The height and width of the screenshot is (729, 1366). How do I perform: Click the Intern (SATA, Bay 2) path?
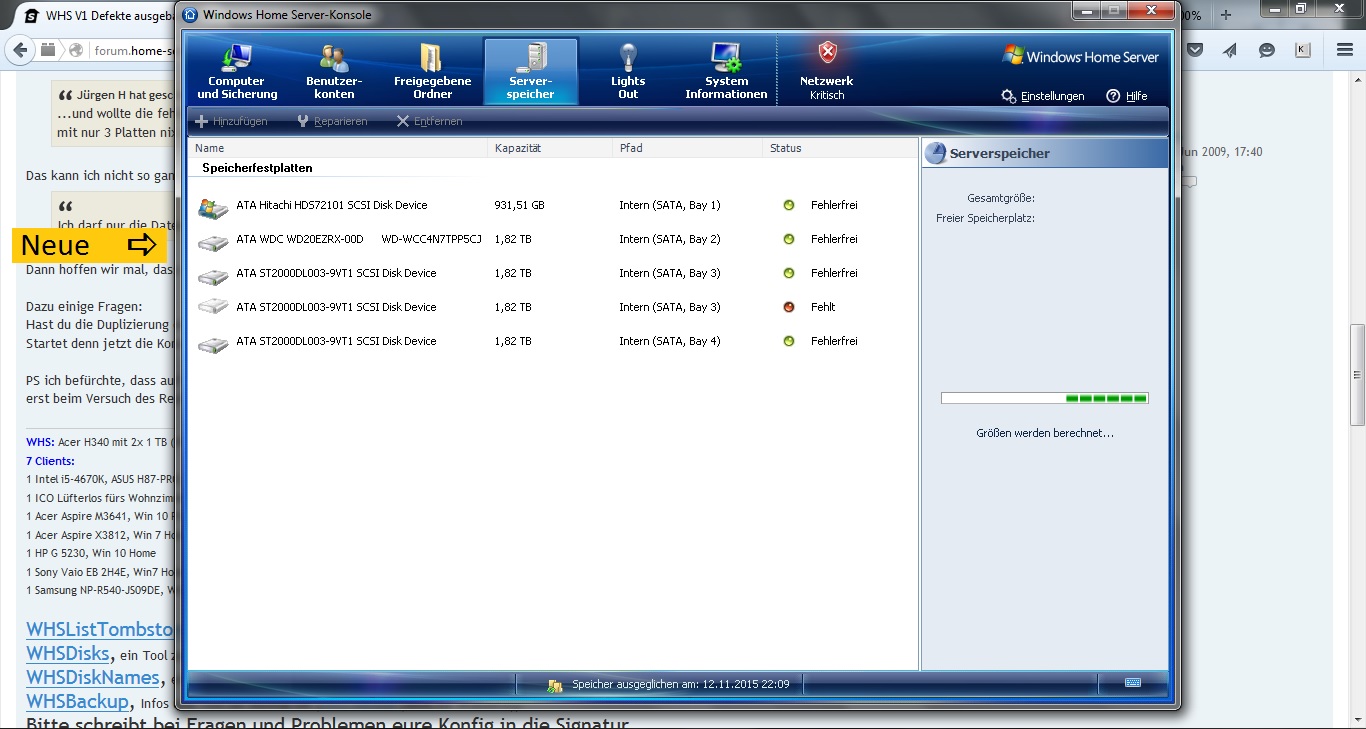tap(669, 239)
